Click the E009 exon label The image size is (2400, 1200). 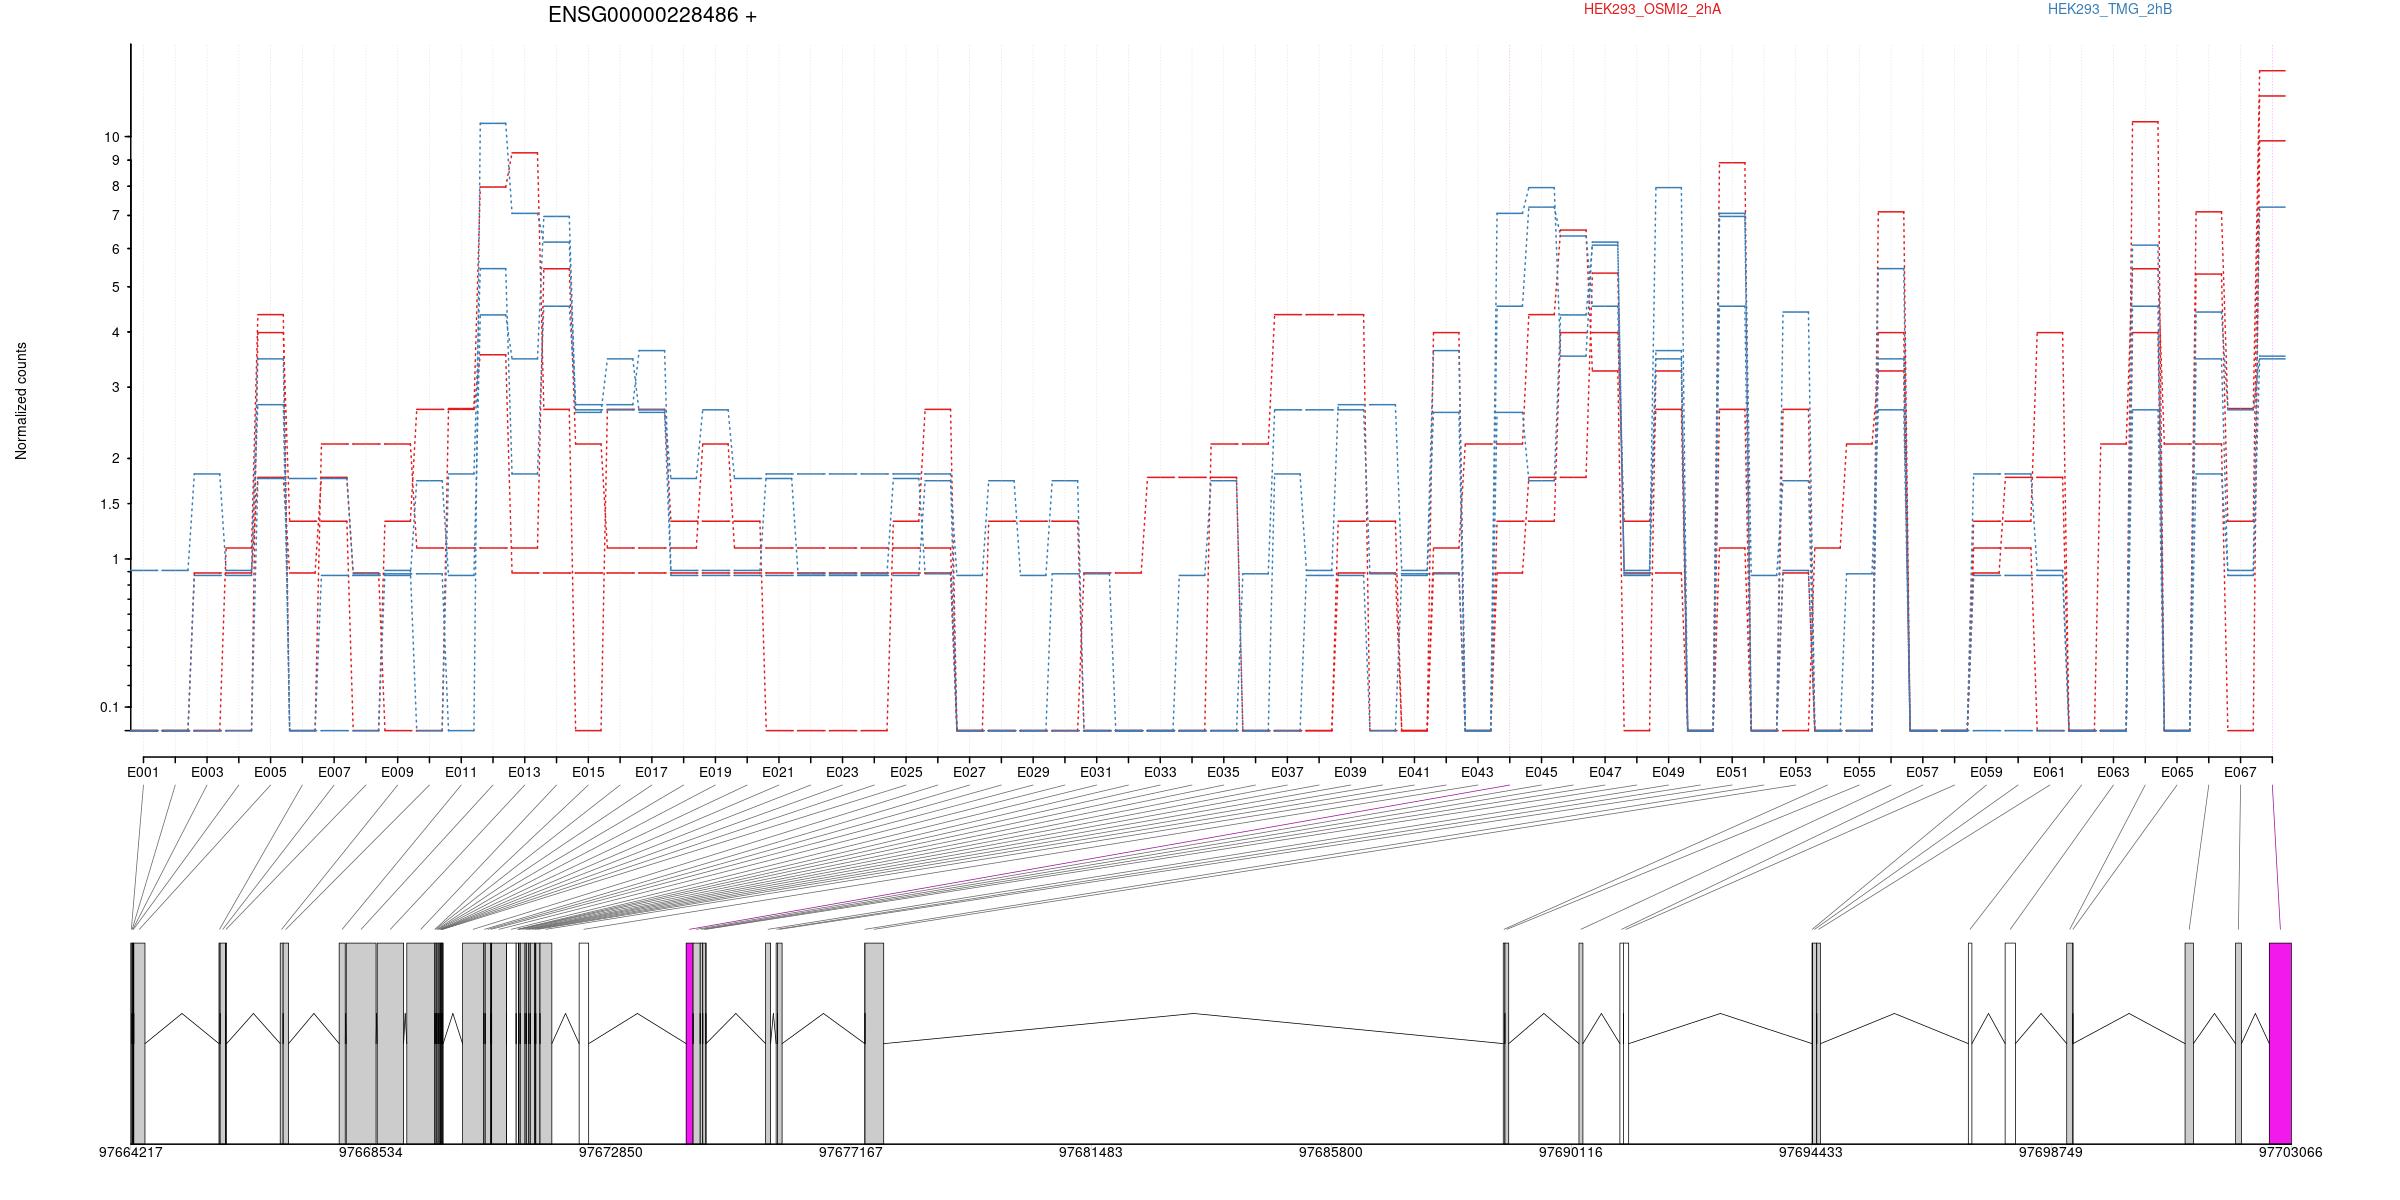point(397,773)
